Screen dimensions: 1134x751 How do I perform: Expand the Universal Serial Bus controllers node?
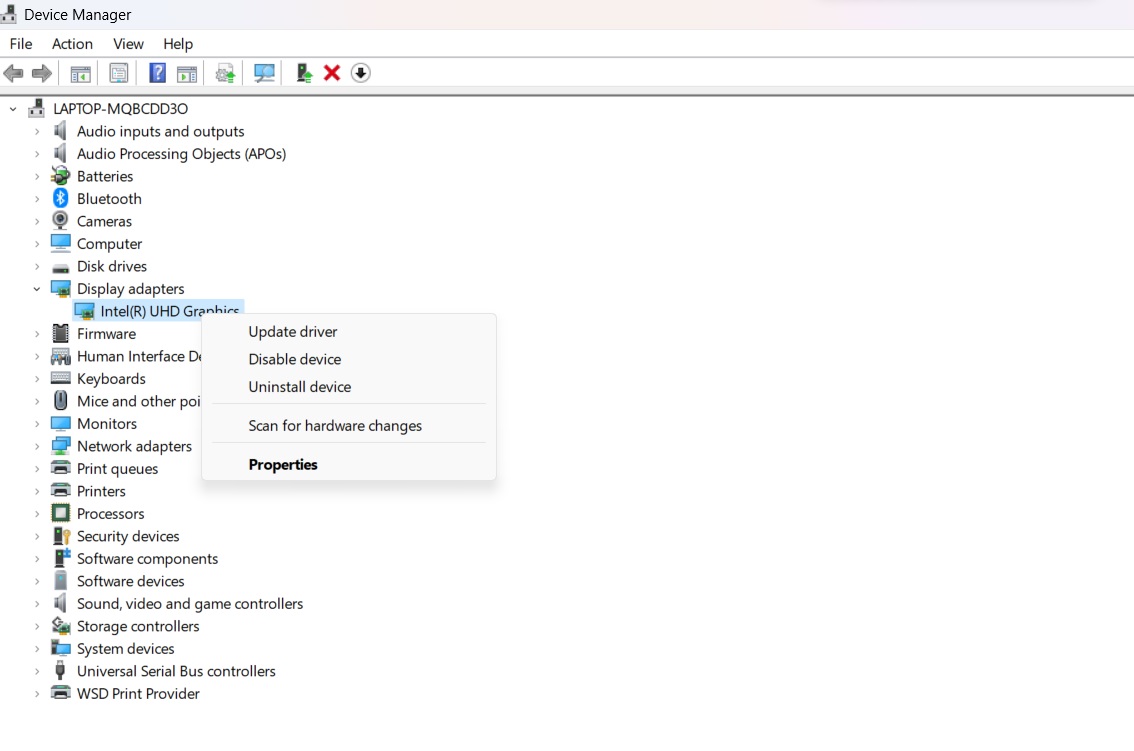37,672
